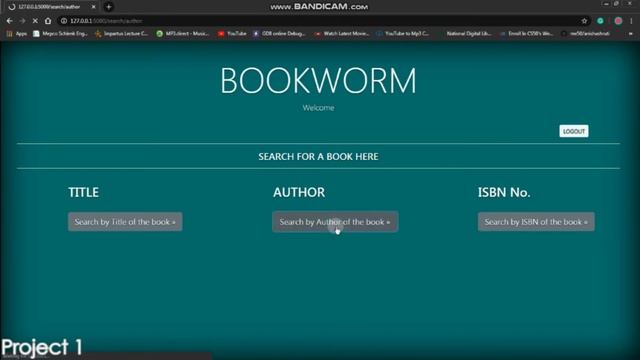Open the Impartus Lecture bookmark

pyautogui.click(x=122, y=34)
